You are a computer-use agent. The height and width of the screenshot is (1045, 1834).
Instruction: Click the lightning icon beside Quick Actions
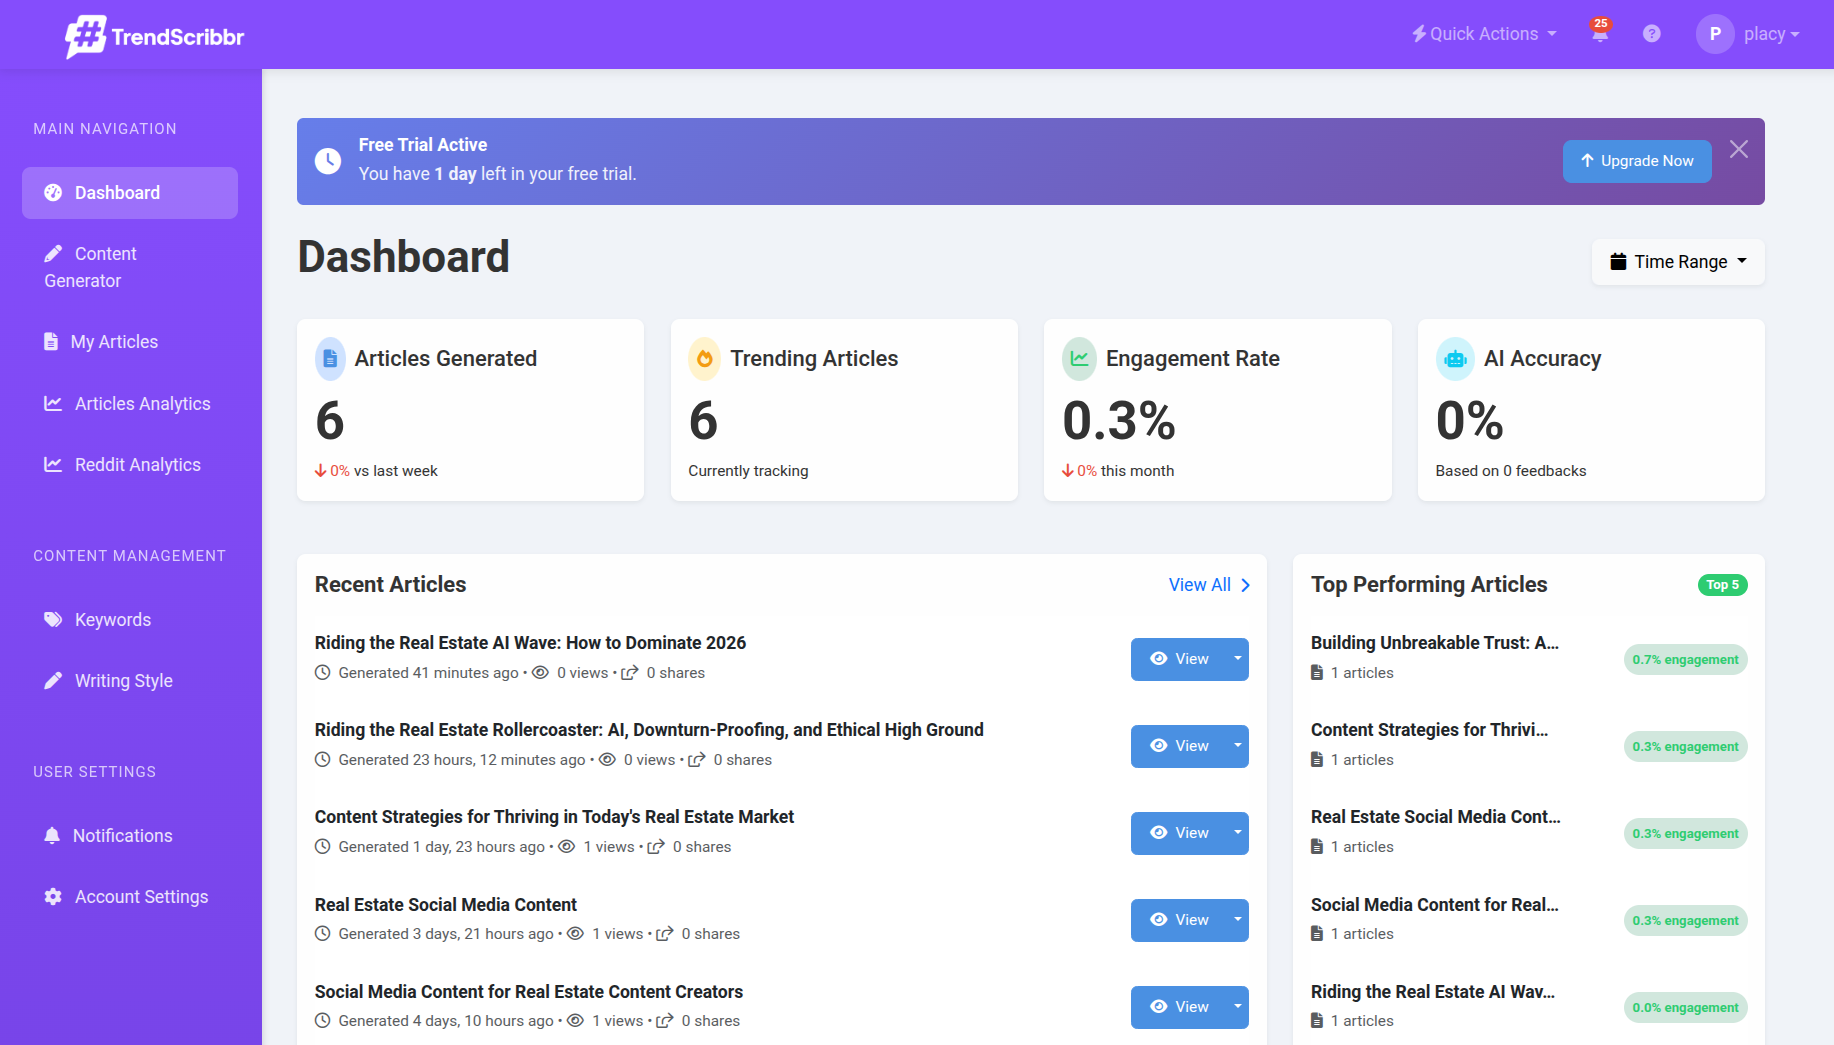(1419, 34)
